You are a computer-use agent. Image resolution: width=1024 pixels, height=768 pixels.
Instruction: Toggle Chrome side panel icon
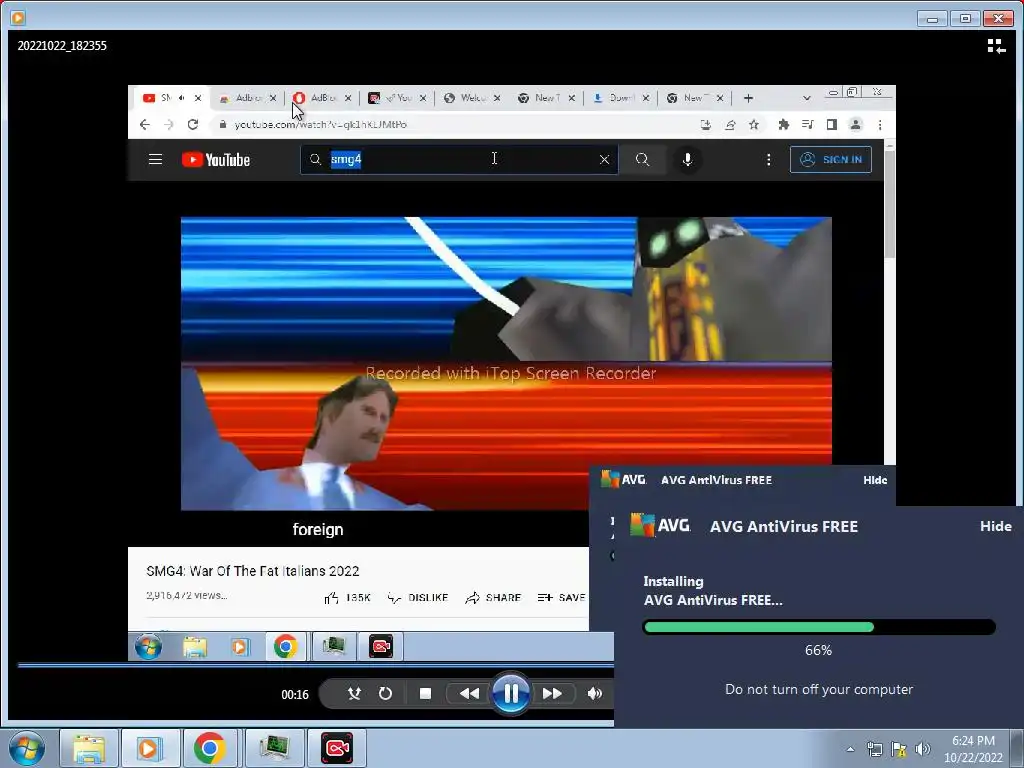point(831,124)
